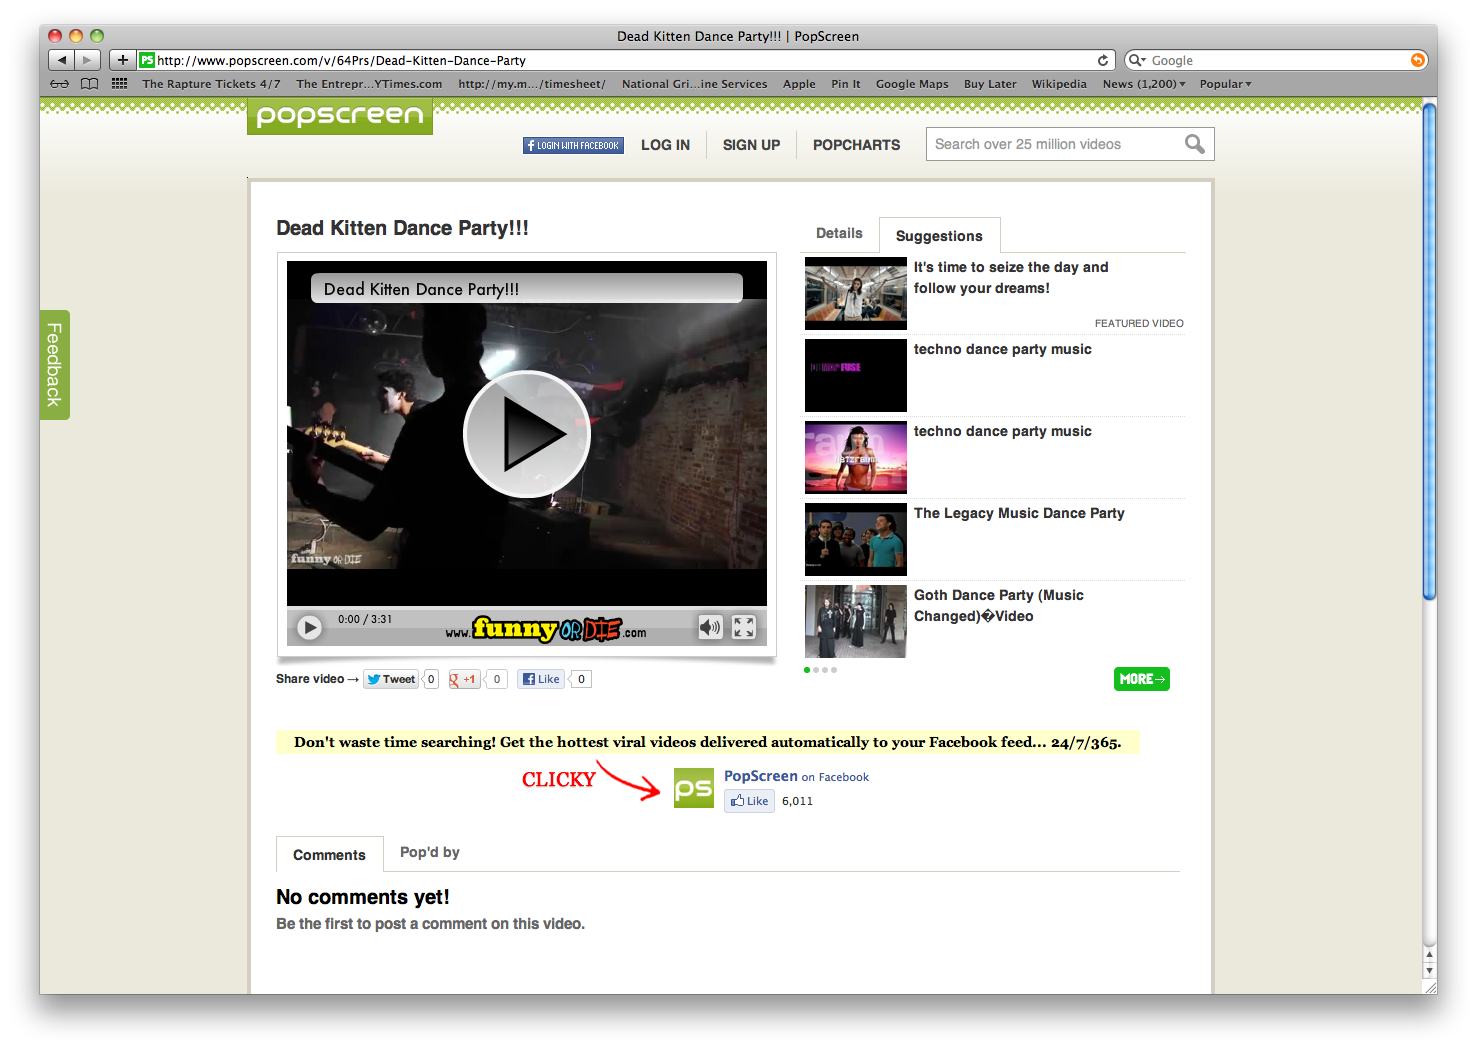Switch to the Details tab
This screenshot has height=1049, width=1477.
coord(839,233)
